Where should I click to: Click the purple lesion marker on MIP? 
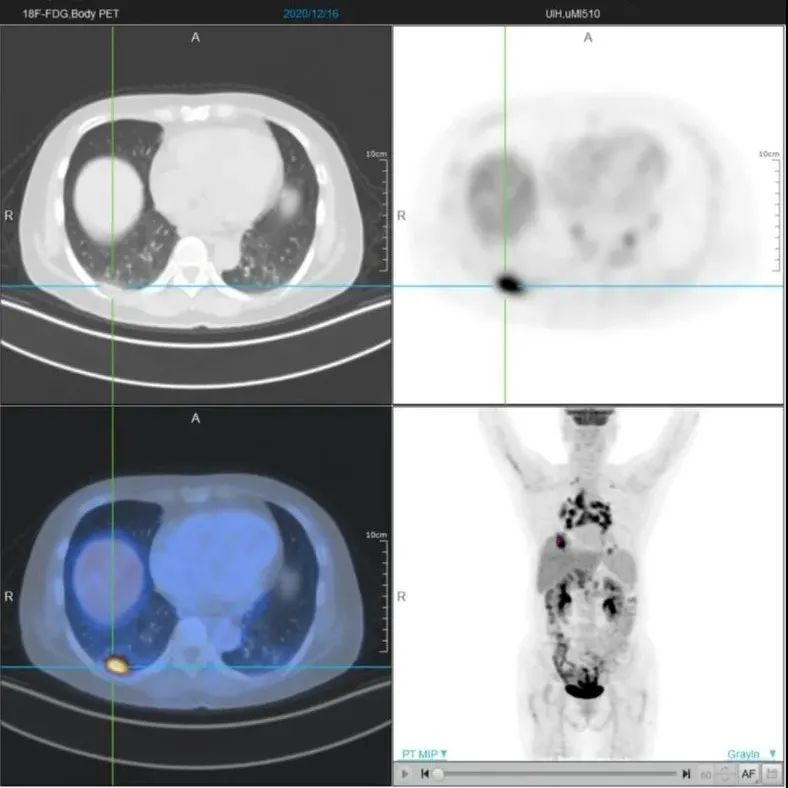tap(560, 542)
